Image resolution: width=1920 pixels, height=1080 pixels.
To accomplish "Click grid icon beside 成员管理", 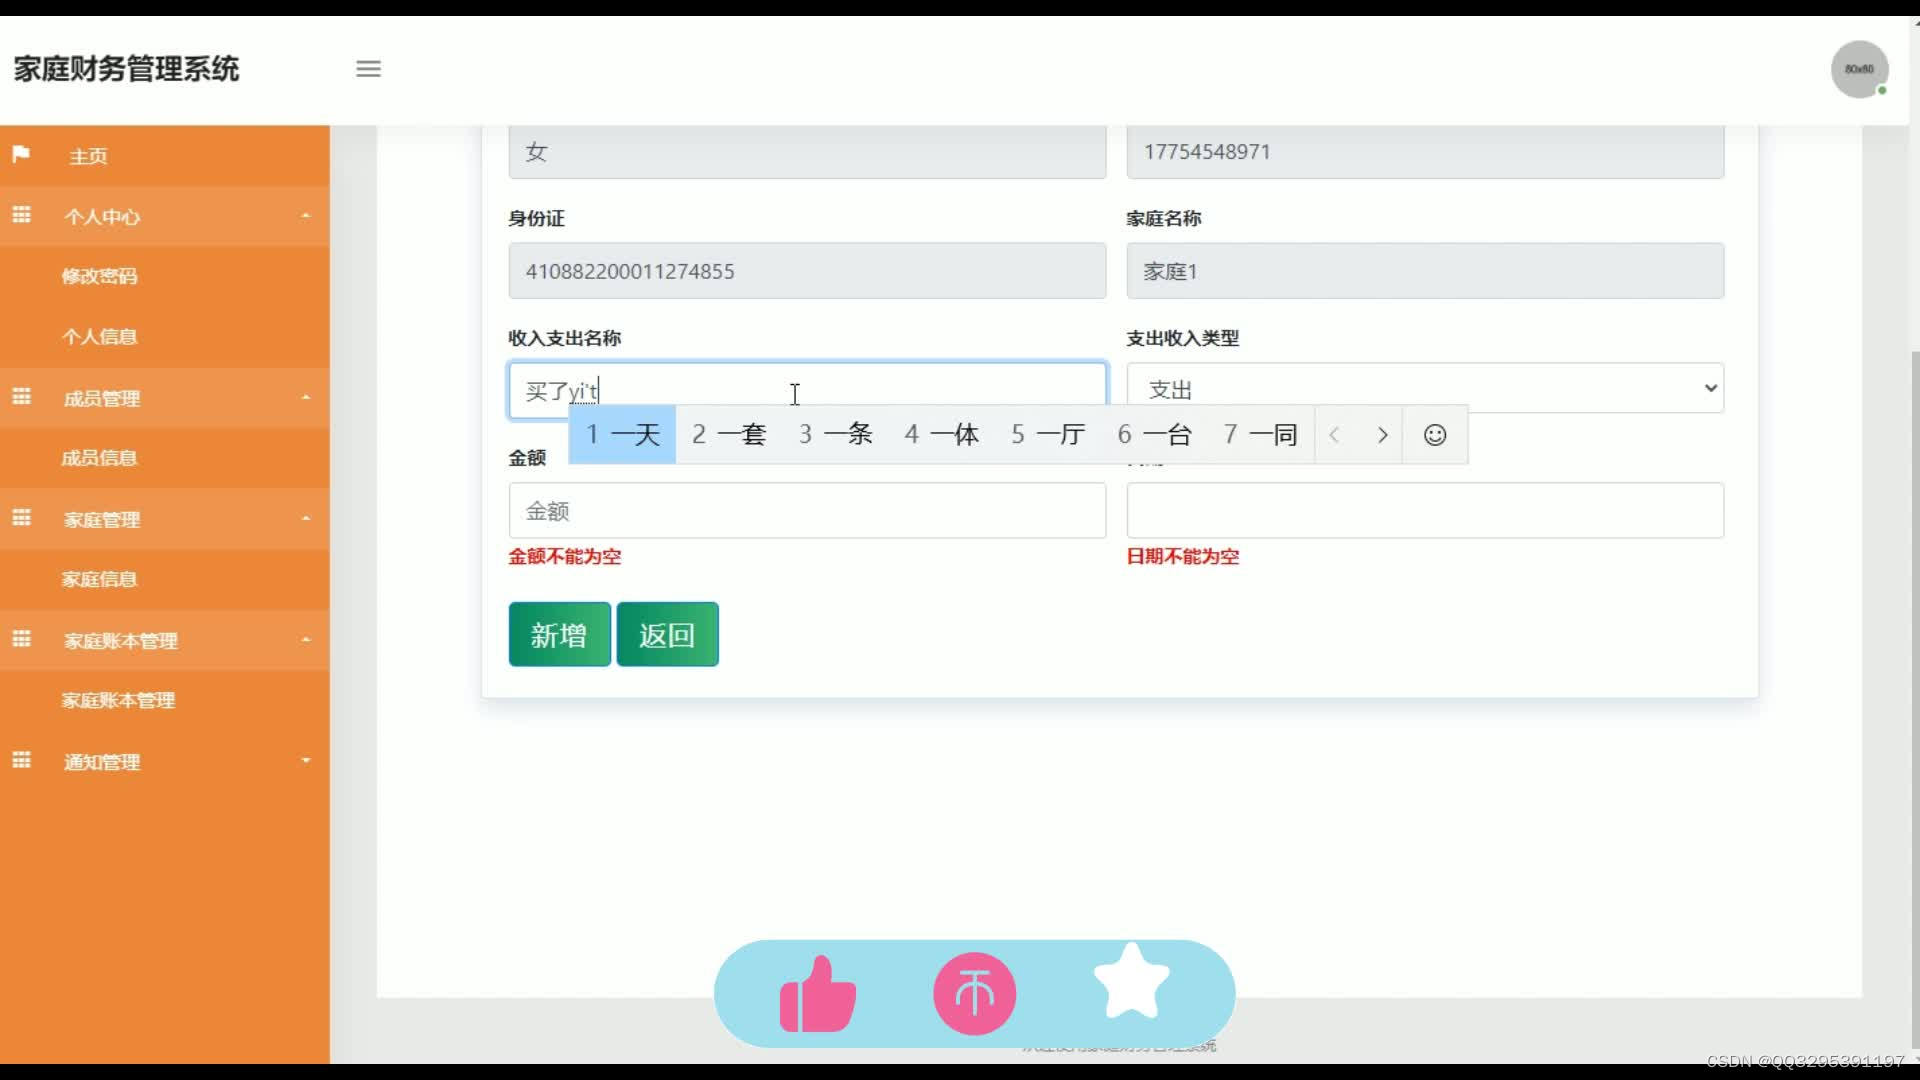I will (21, 397).
